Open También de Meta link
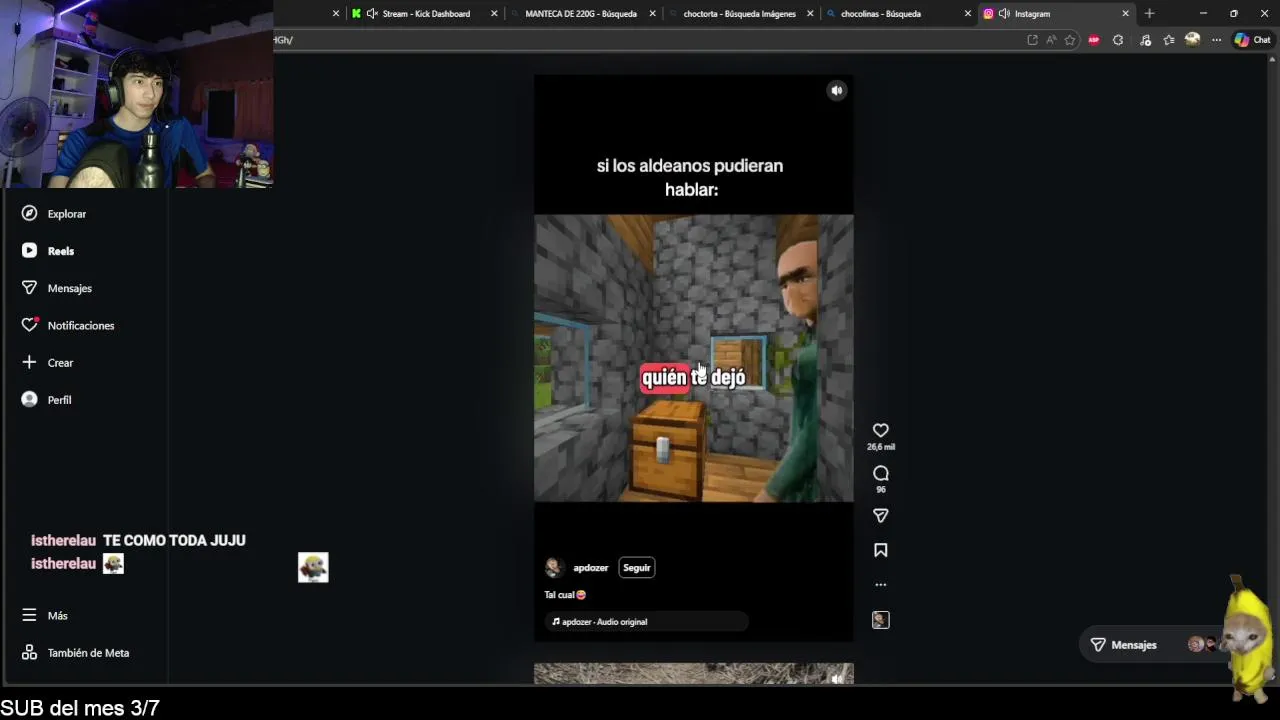 pos(76,652)
